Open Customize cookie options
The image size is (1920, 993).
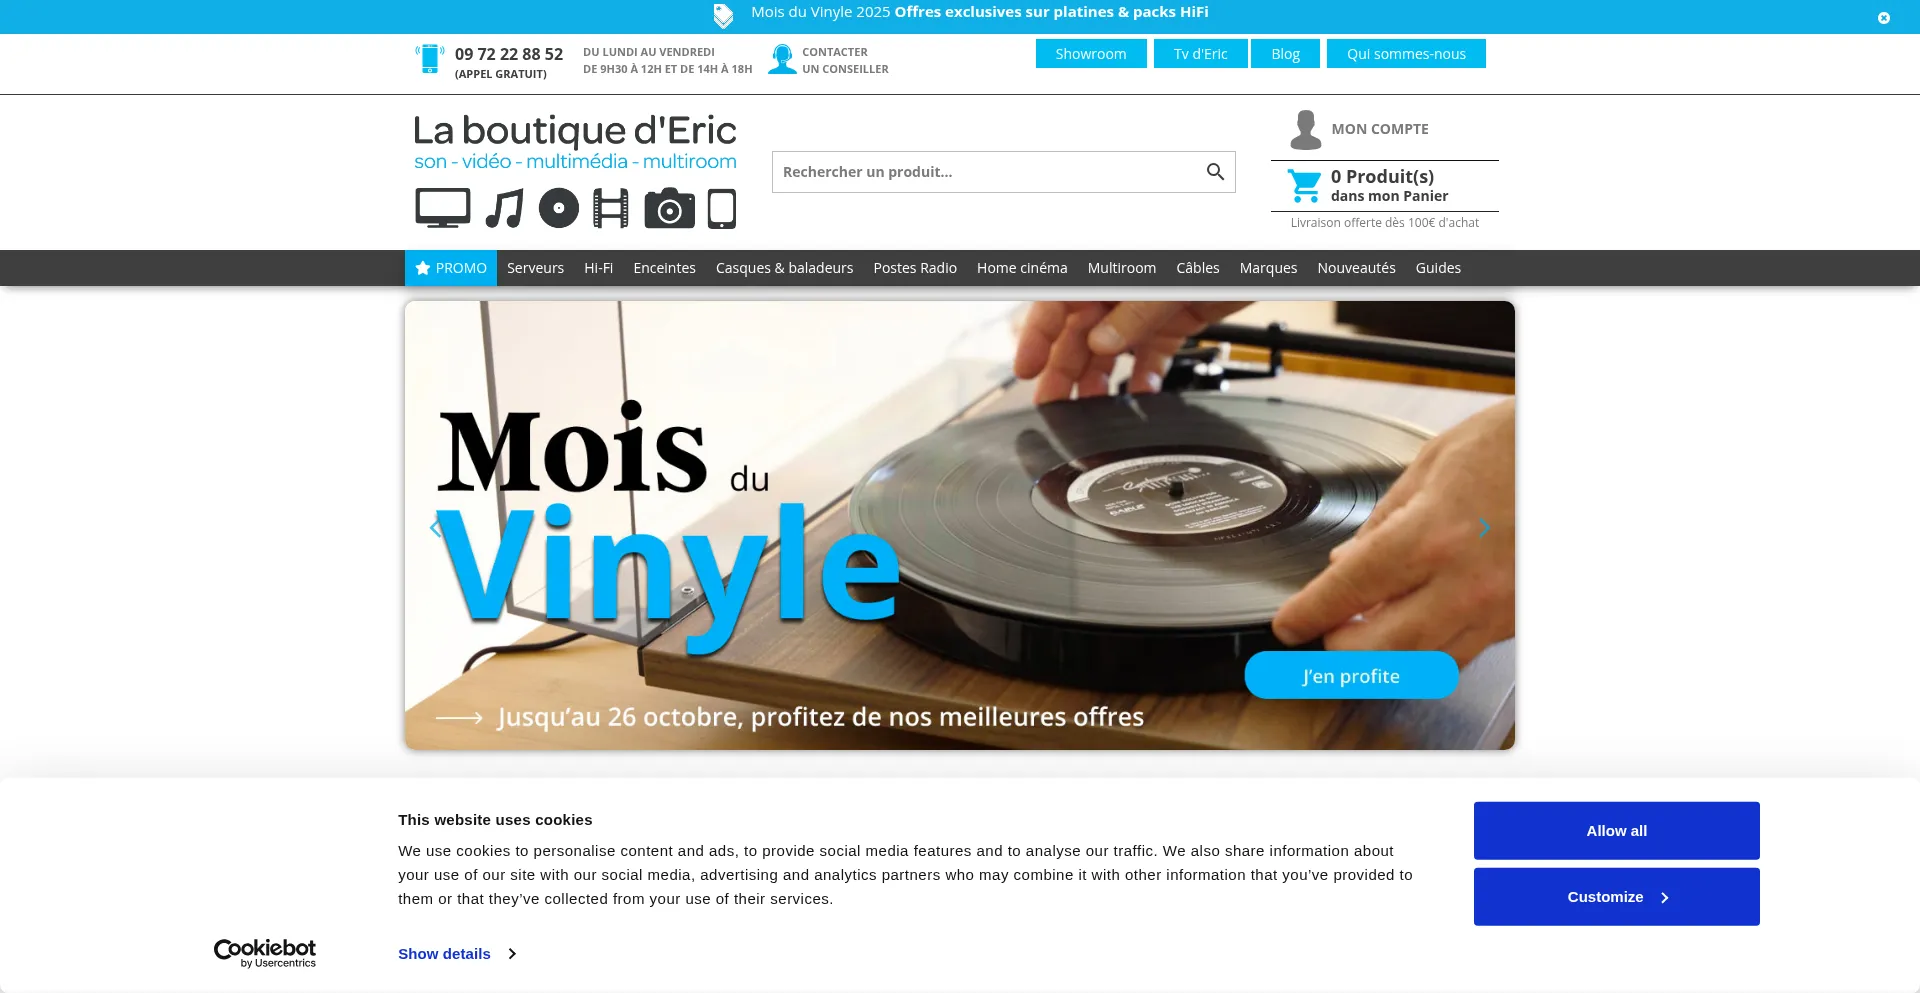pyautogui.click(x=1617, y=897)
